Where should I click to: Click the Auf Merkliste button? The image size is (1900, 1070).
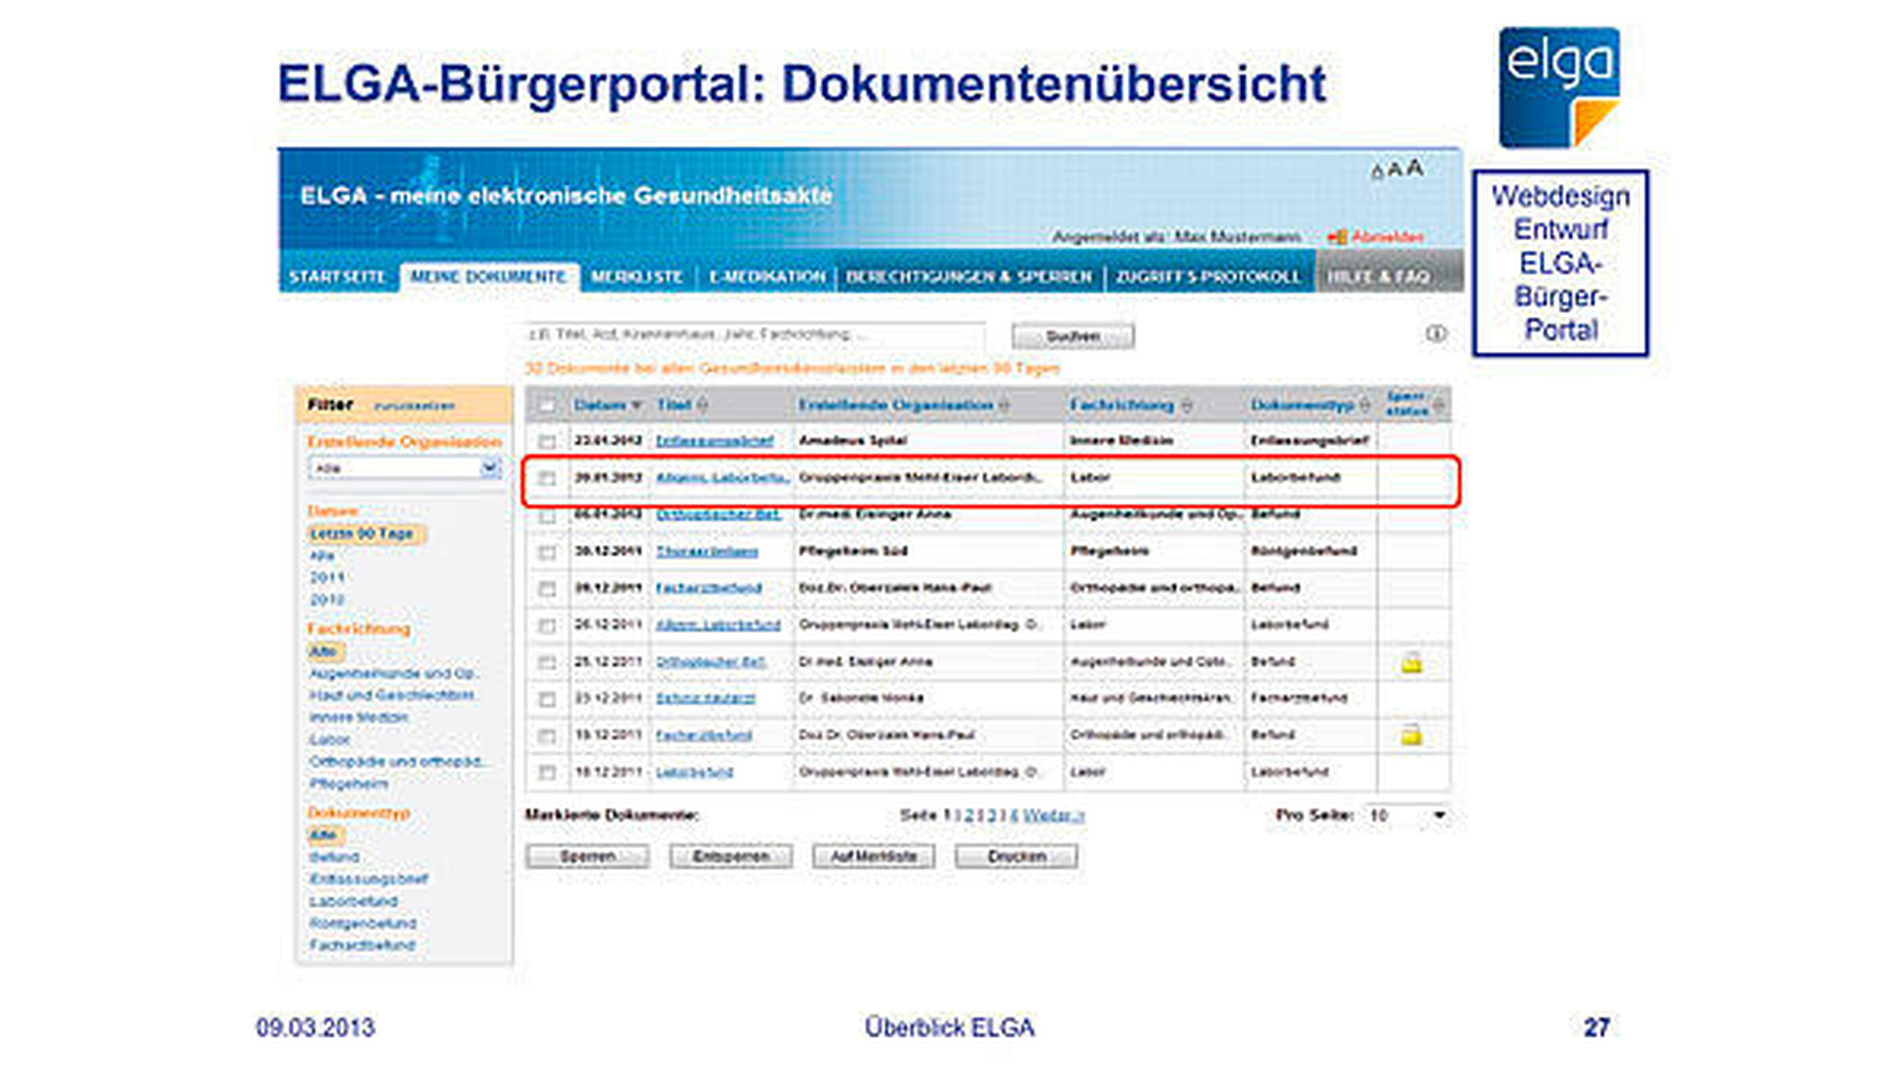coord(873,857)
